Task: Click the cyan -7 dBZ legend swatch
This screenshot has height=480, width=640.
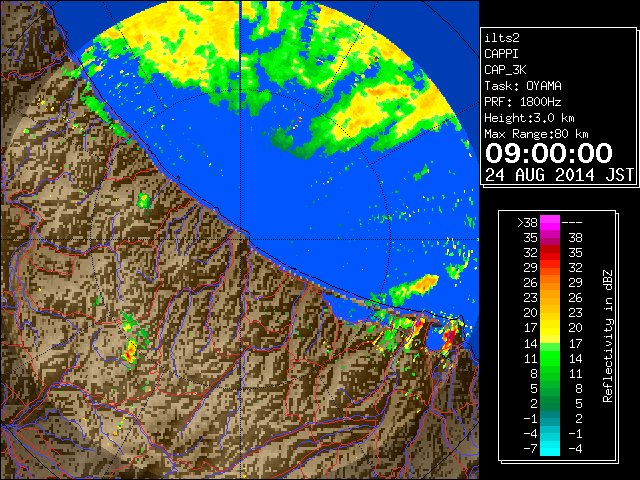Action: [550, 448]
